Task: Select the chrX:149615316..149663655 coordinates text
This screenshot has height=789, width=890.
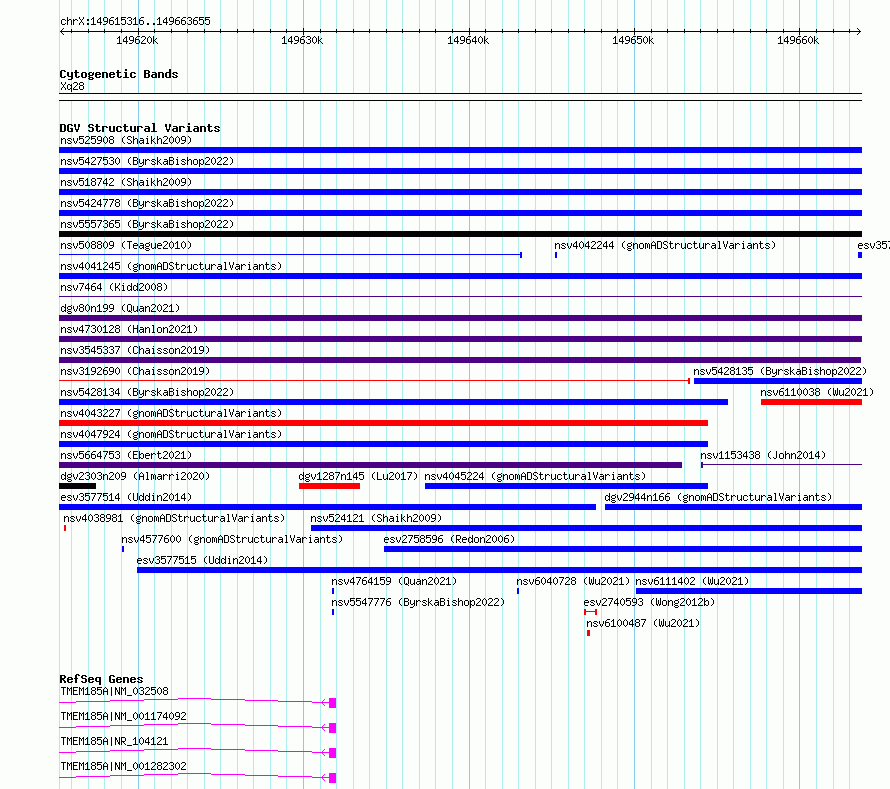Action: [x=135, y=21]
